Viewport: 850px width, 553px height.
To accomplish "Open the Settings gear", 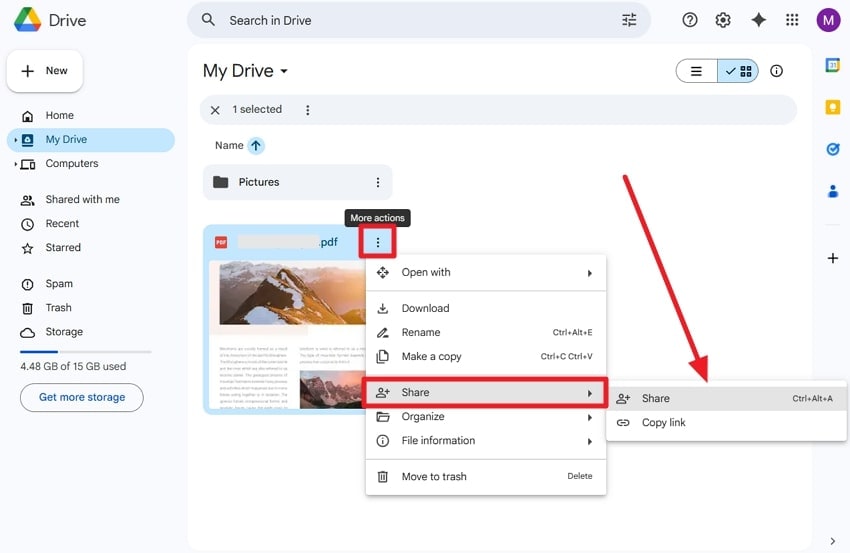I will coord(723,21).
